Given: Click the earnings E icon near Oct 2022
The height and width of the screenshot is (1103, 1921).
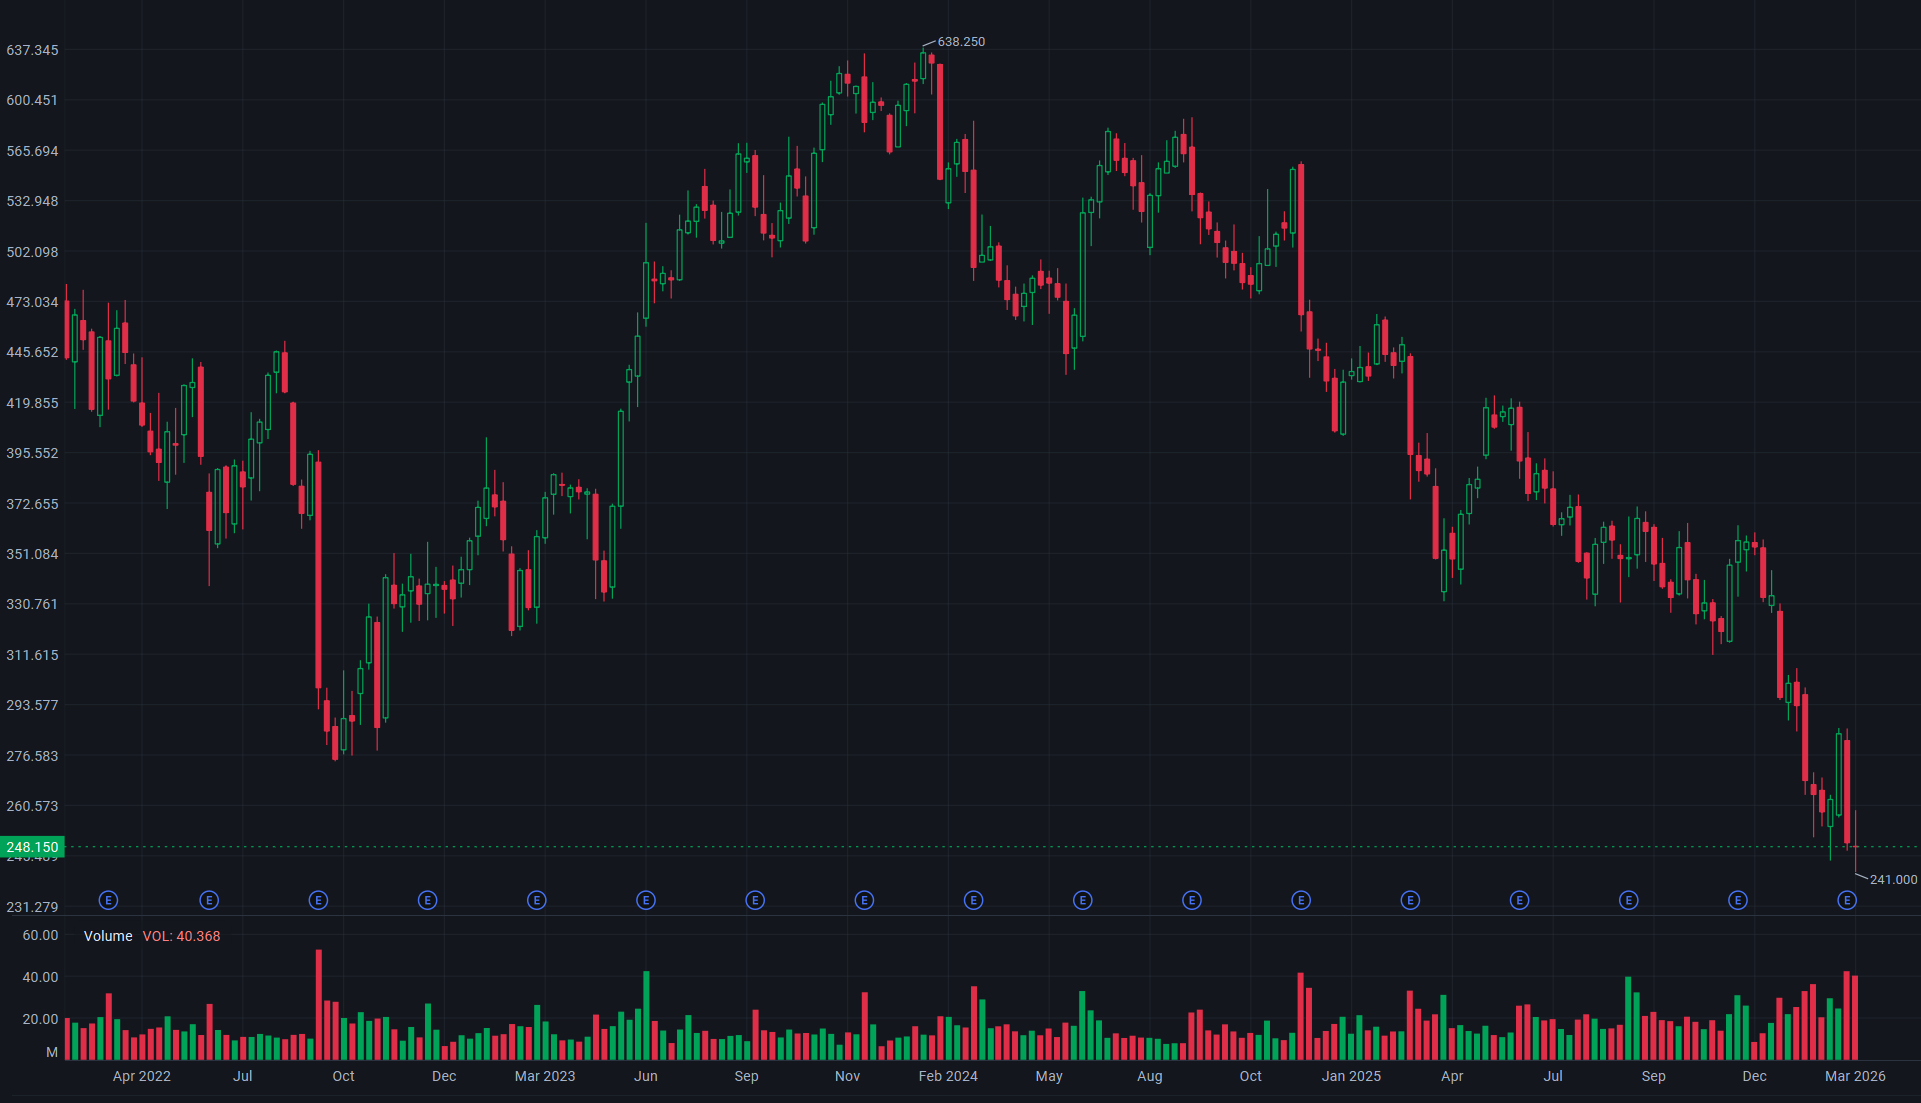Looking at the screenshot, I should (x=318, y=900).
